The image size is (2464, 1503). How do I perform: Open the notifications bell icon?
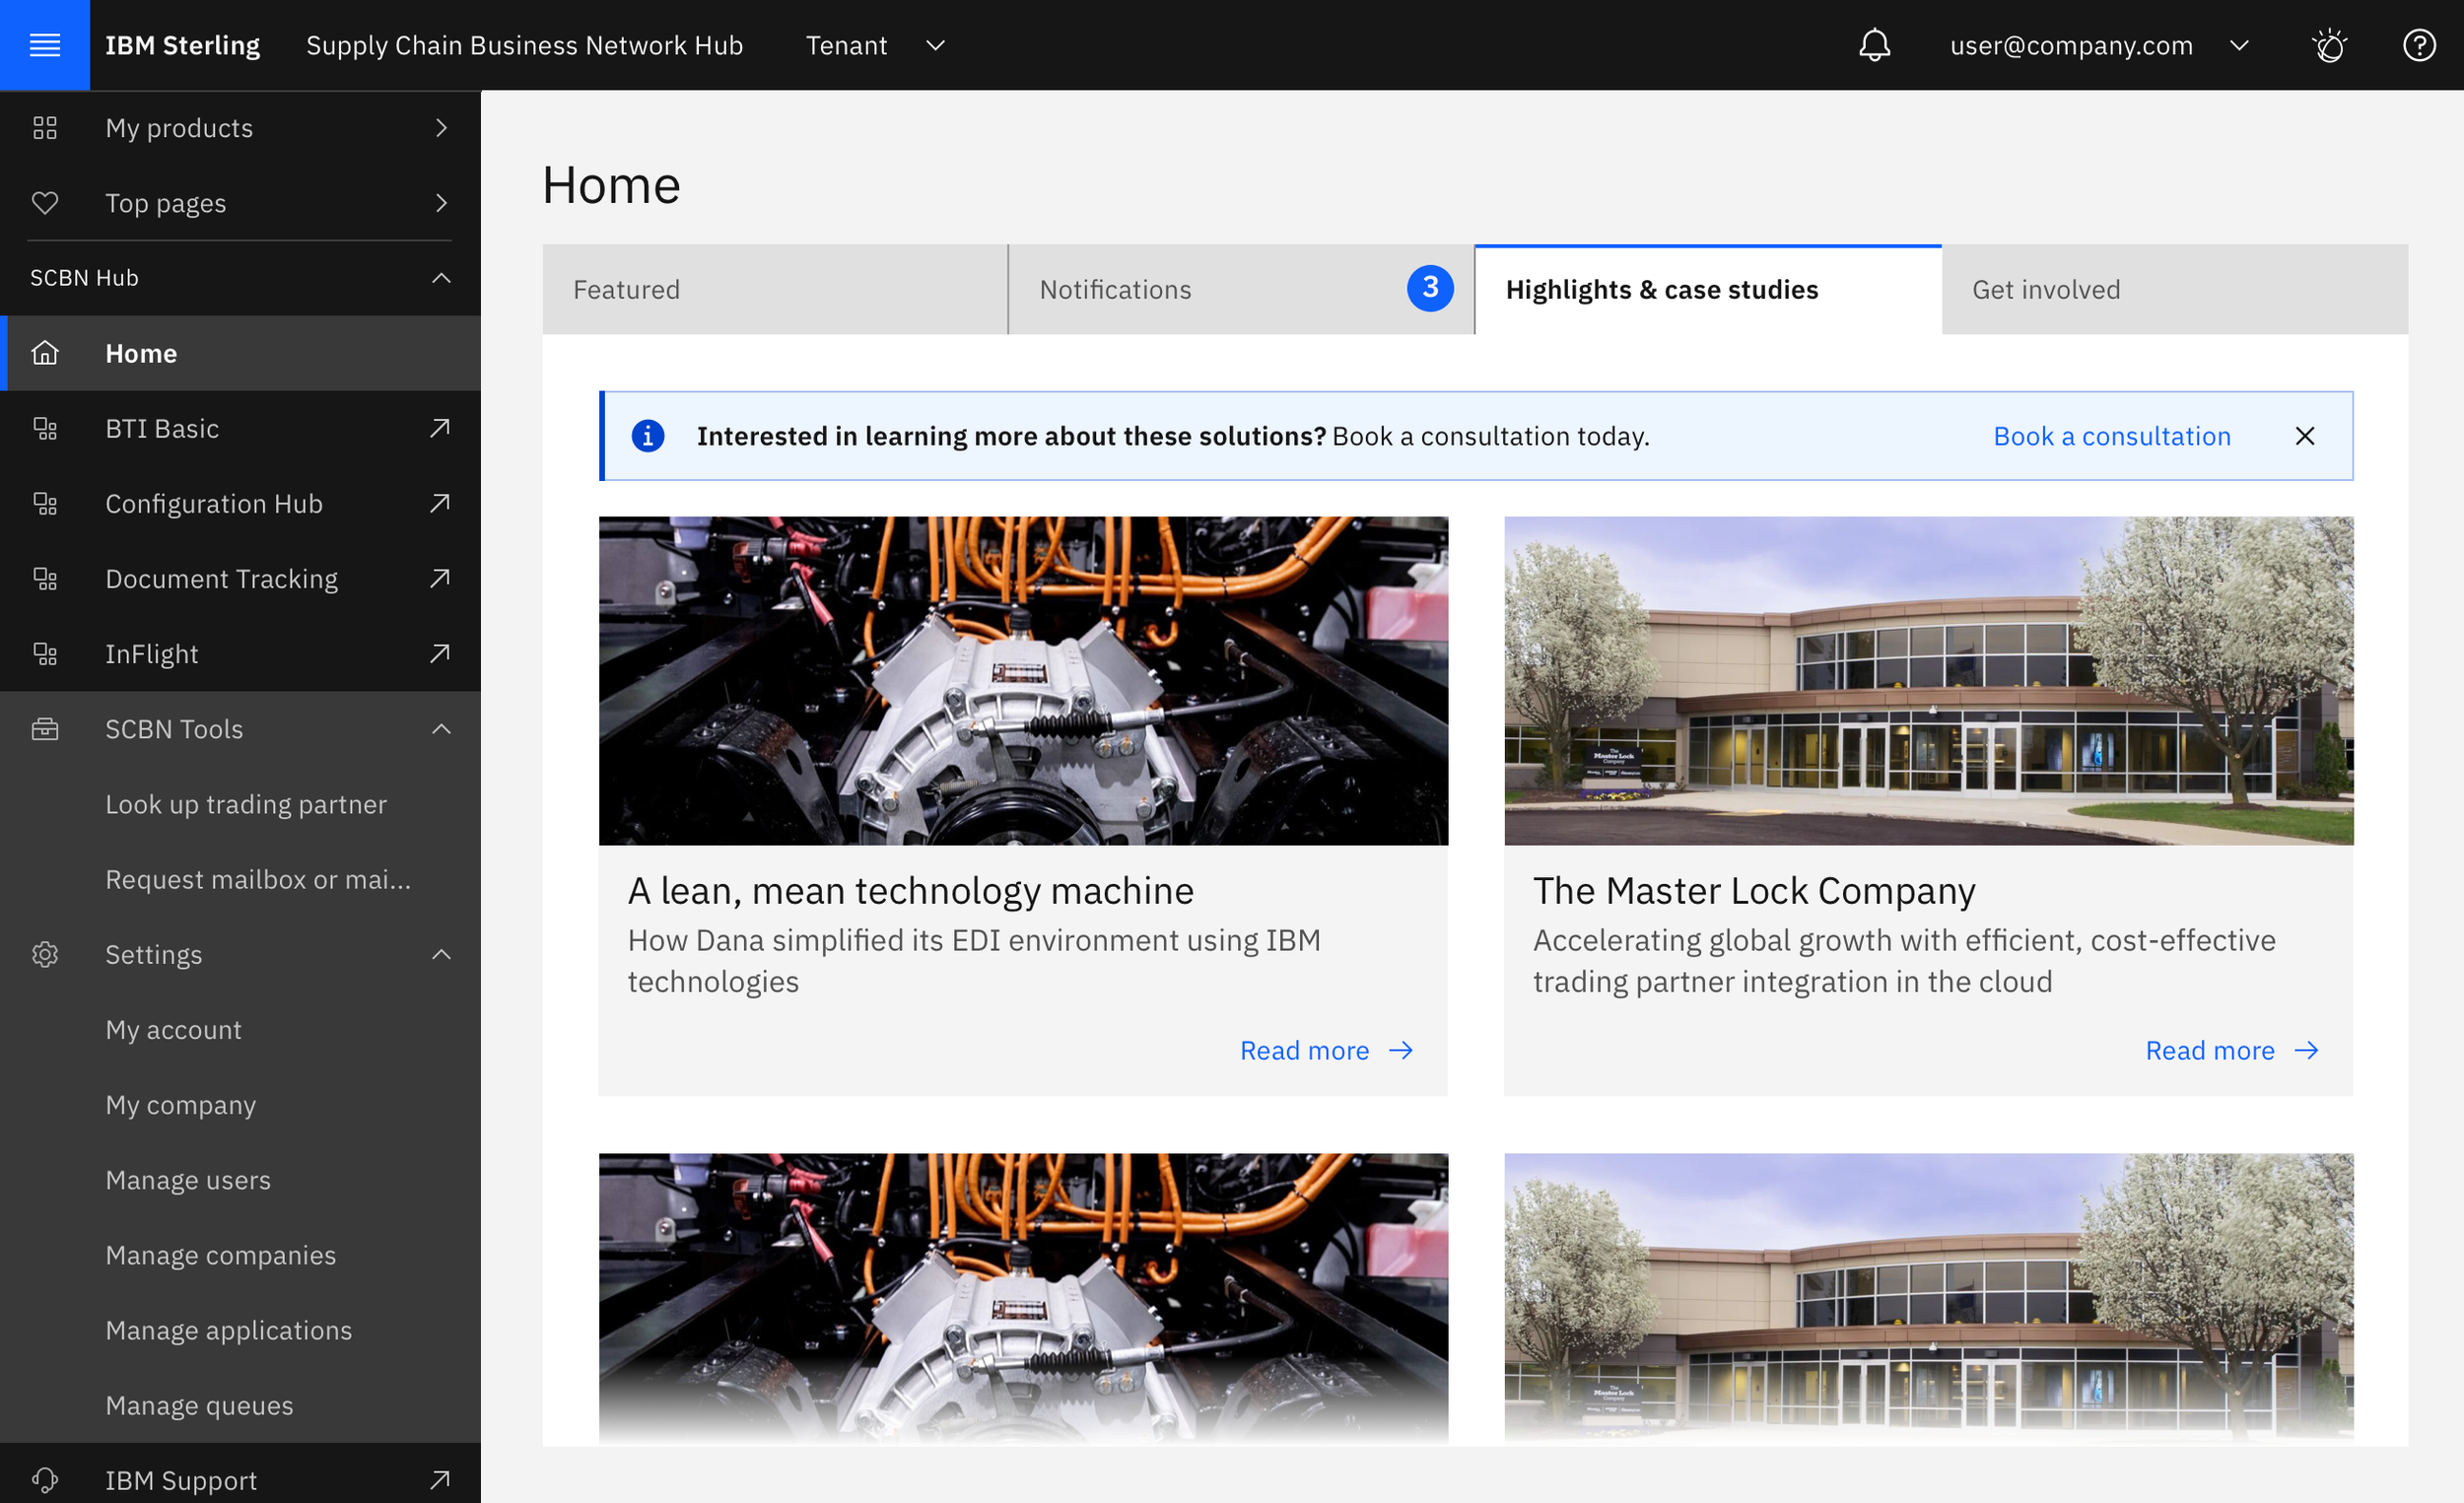coord(1874,45)
